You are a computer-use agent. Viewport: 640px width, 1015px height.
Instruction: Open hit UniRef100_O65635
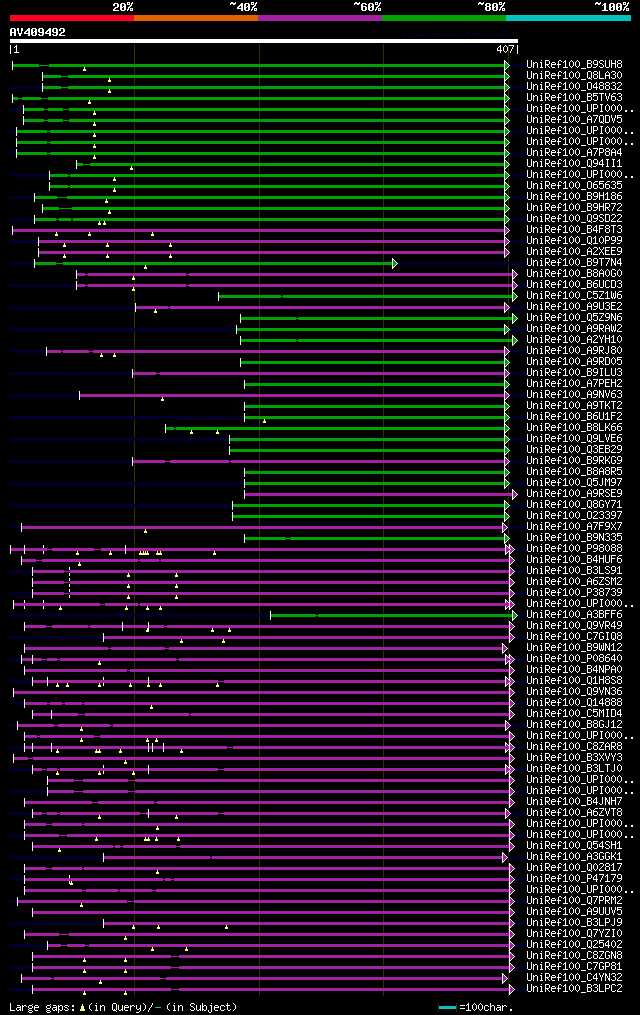click(574, 186)
